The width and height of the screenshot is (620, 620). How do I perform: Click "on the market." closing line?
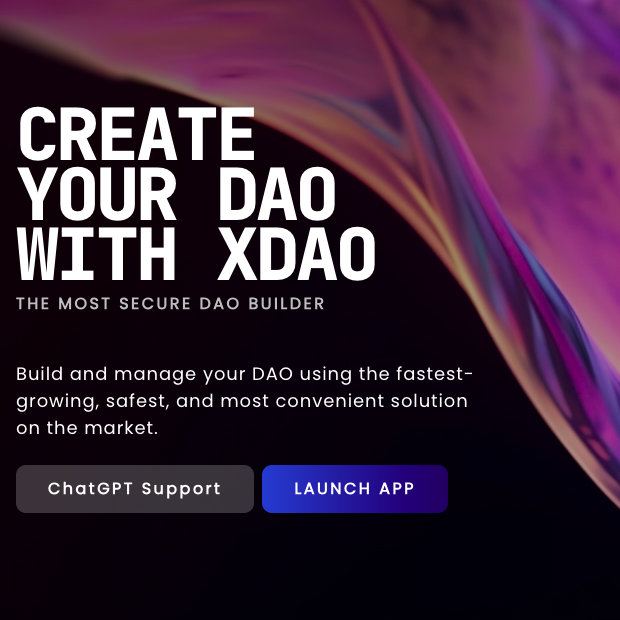[87, 428]
